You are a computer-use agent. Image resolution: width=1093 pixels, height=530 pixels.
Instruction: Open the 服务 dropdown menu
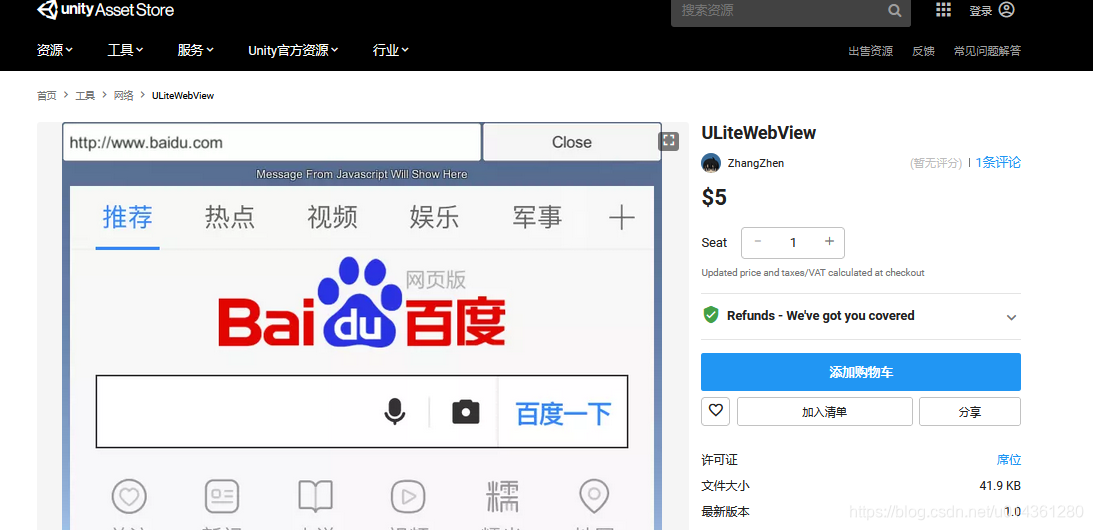coord(196,50)
